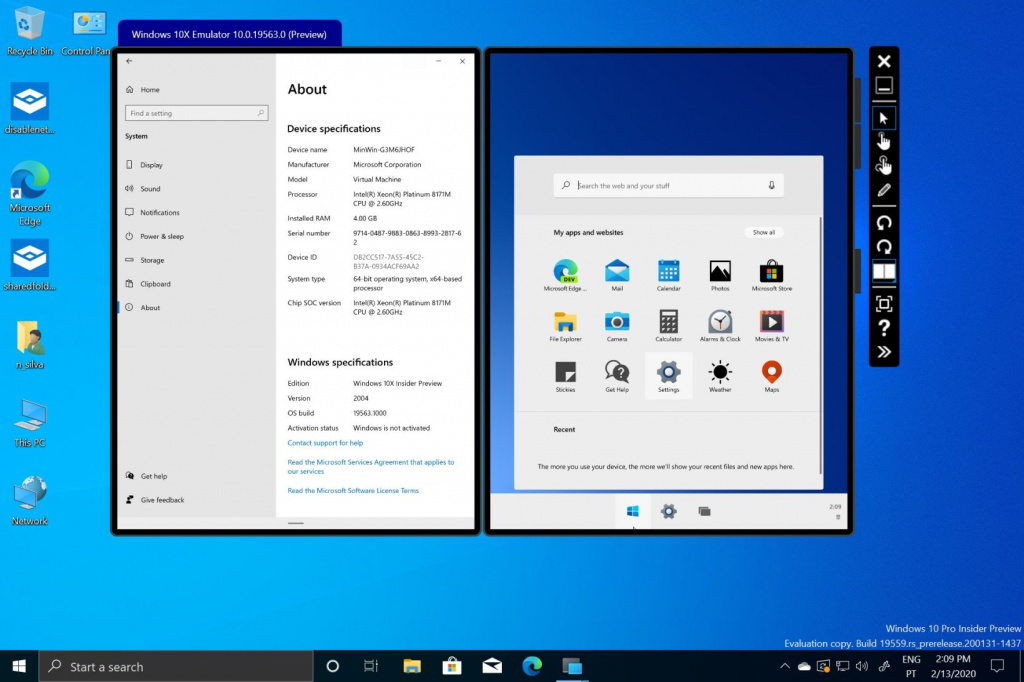This screenshot has height=682, width=1024.
Task: Click Show all next to My apps
Action: coord(763,232)
